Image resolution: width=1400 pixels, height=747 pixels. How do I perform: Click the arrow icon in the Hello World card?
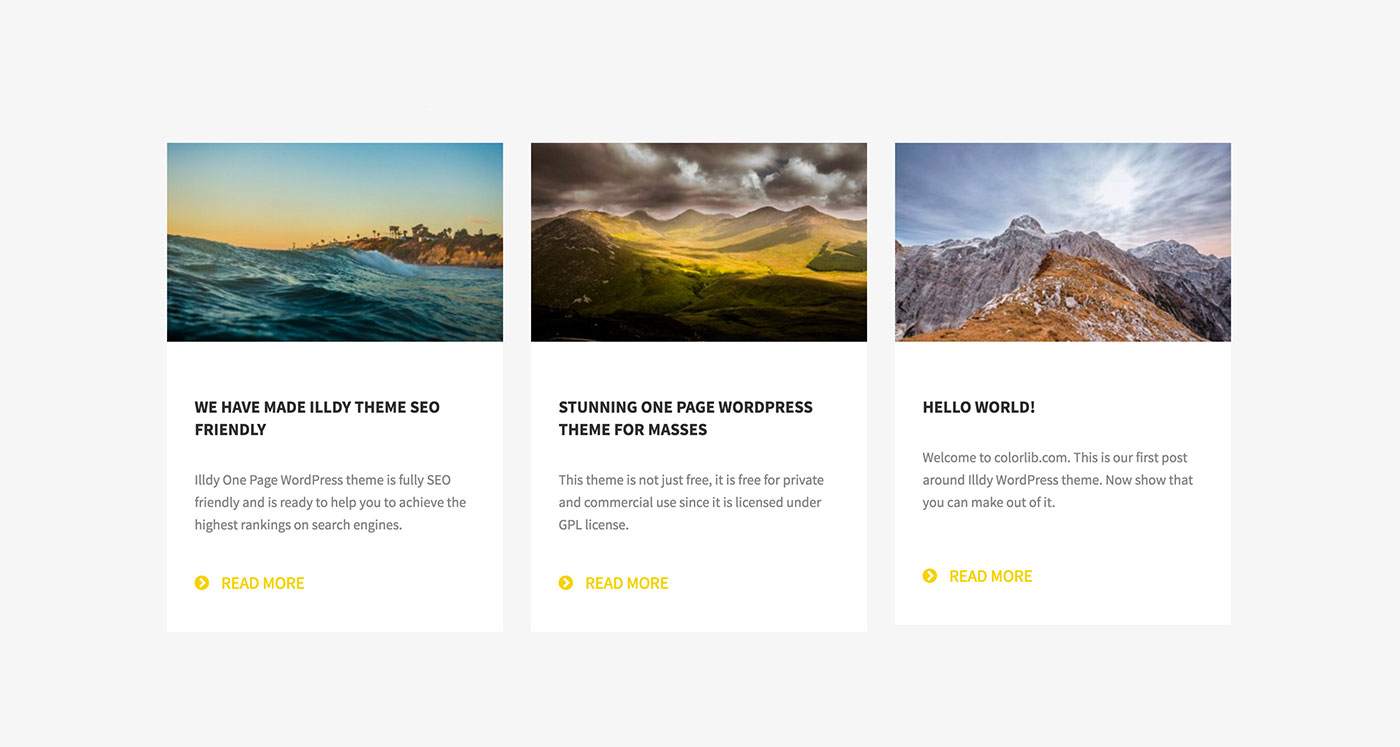click(930, 576)
